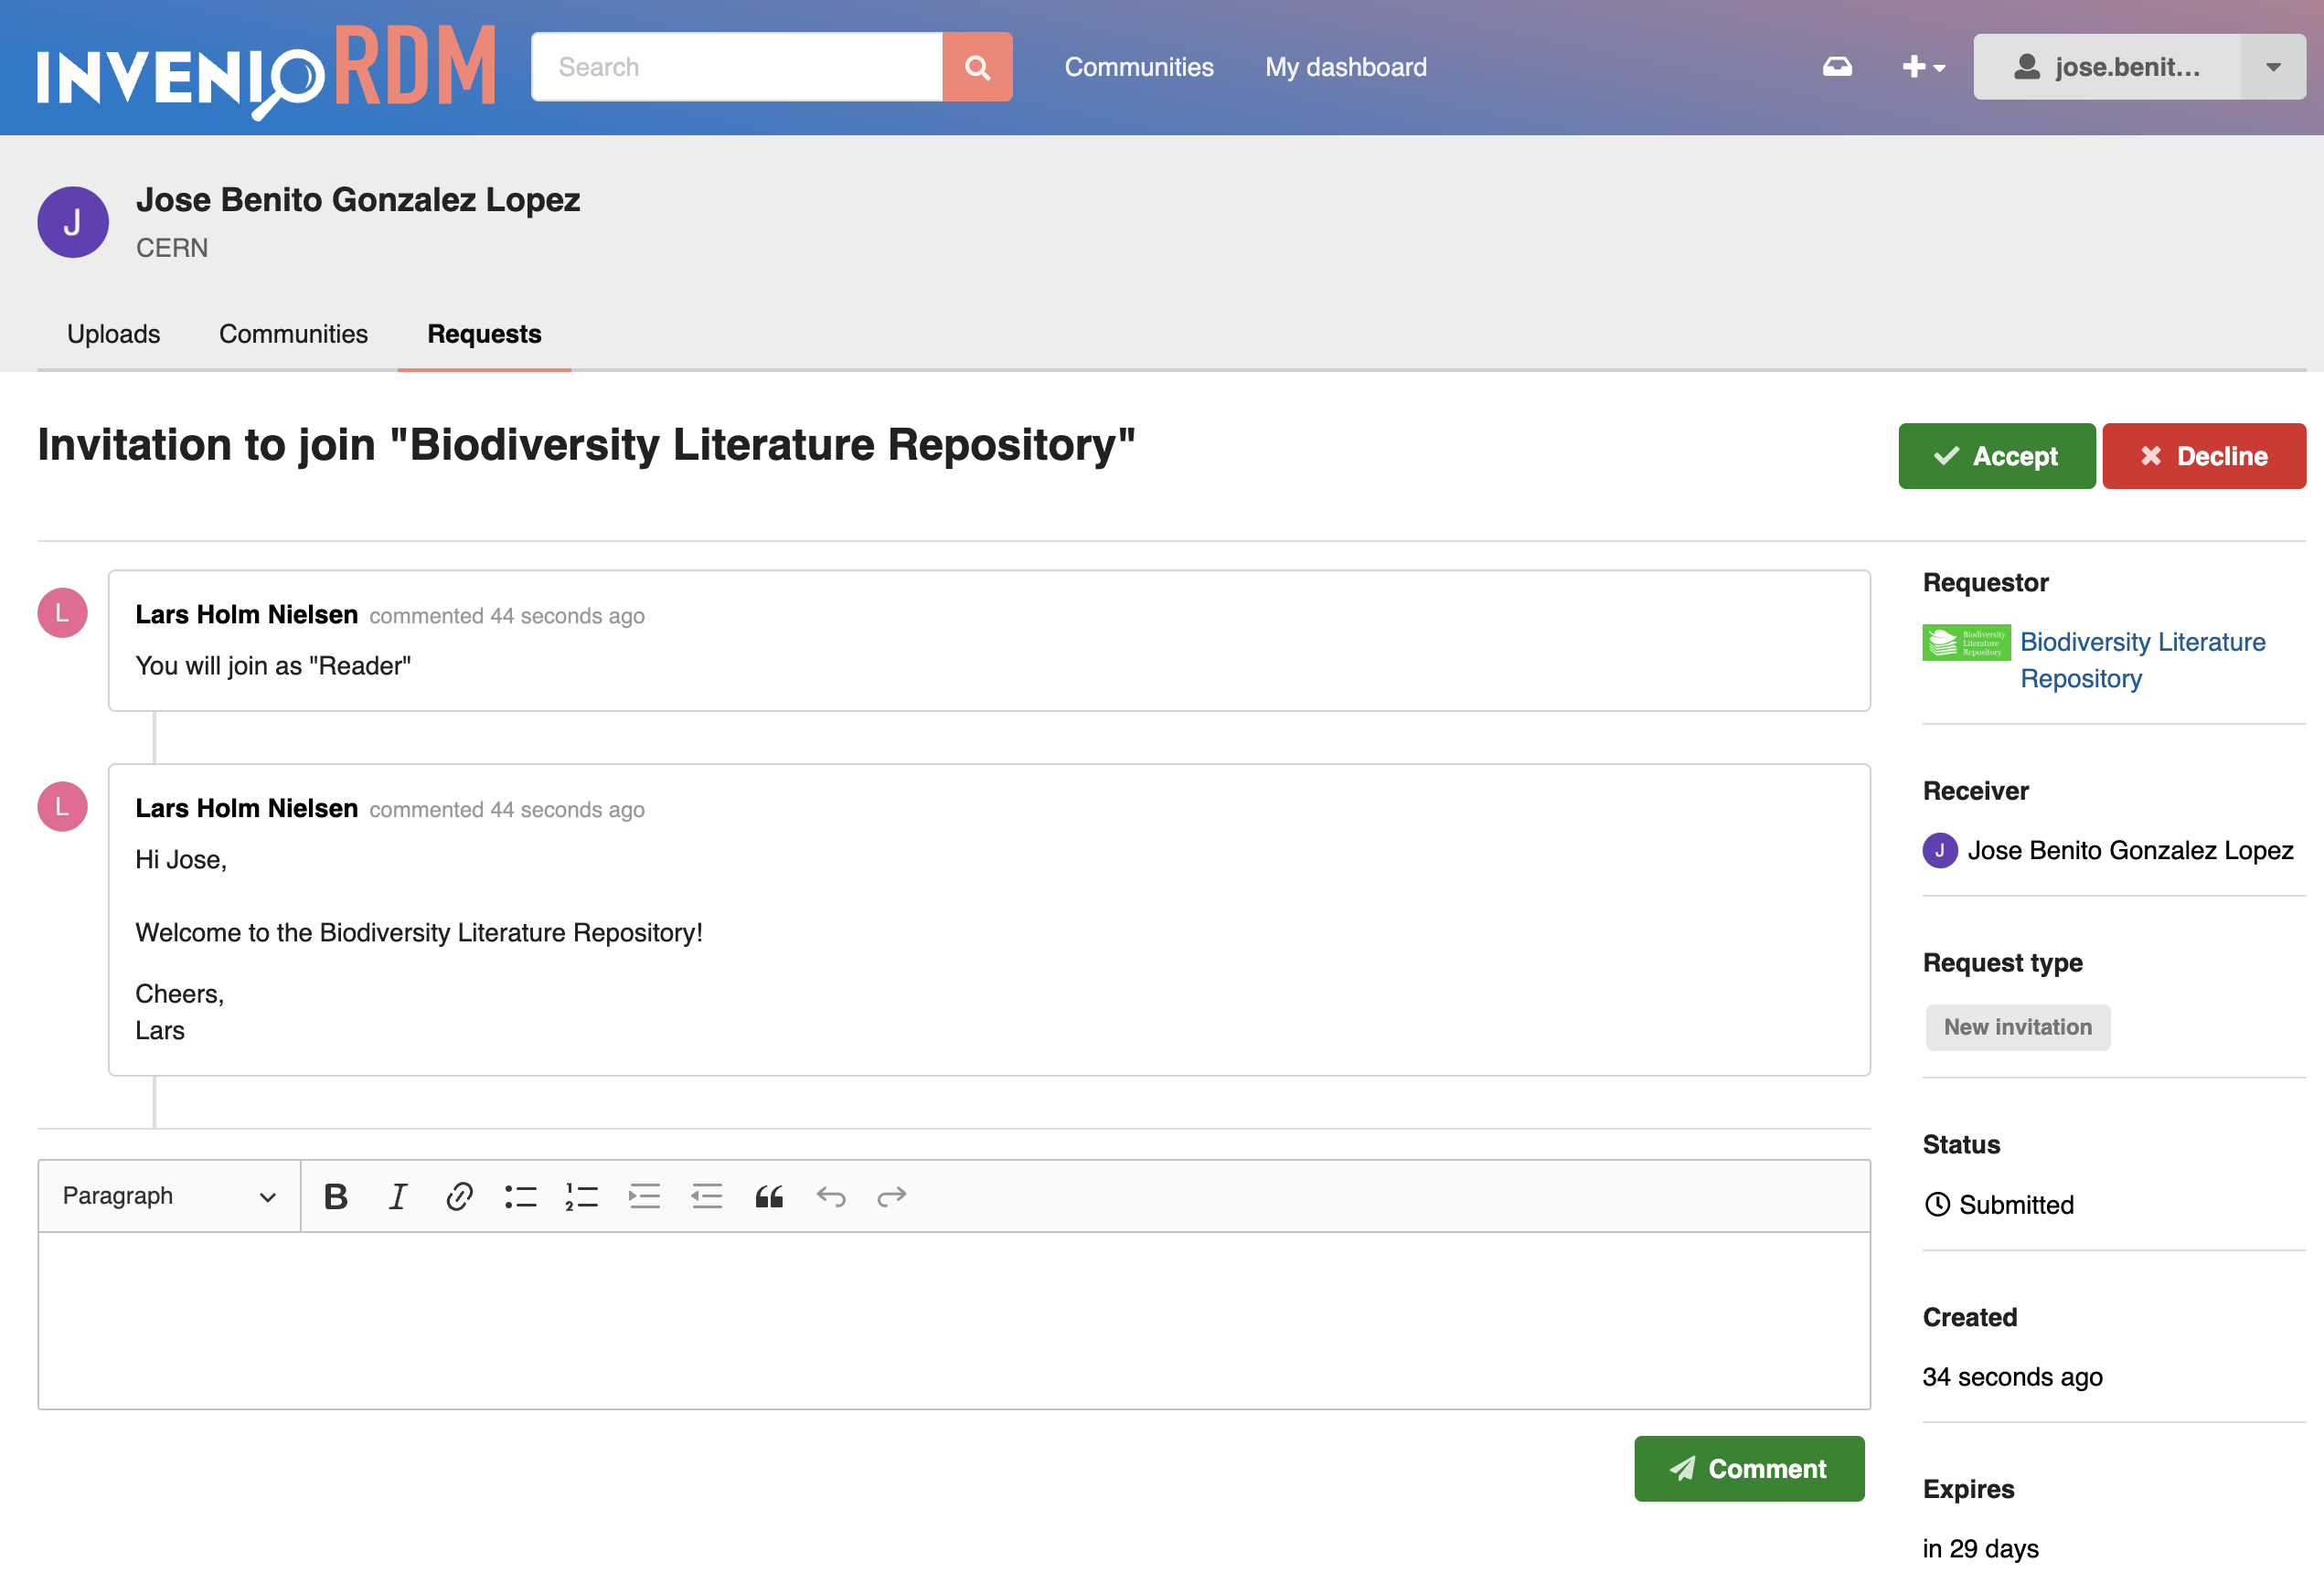The image size is (2324, 1594).
Task: Open the inbox requests icon
Action: click(x=1837, y=67)
